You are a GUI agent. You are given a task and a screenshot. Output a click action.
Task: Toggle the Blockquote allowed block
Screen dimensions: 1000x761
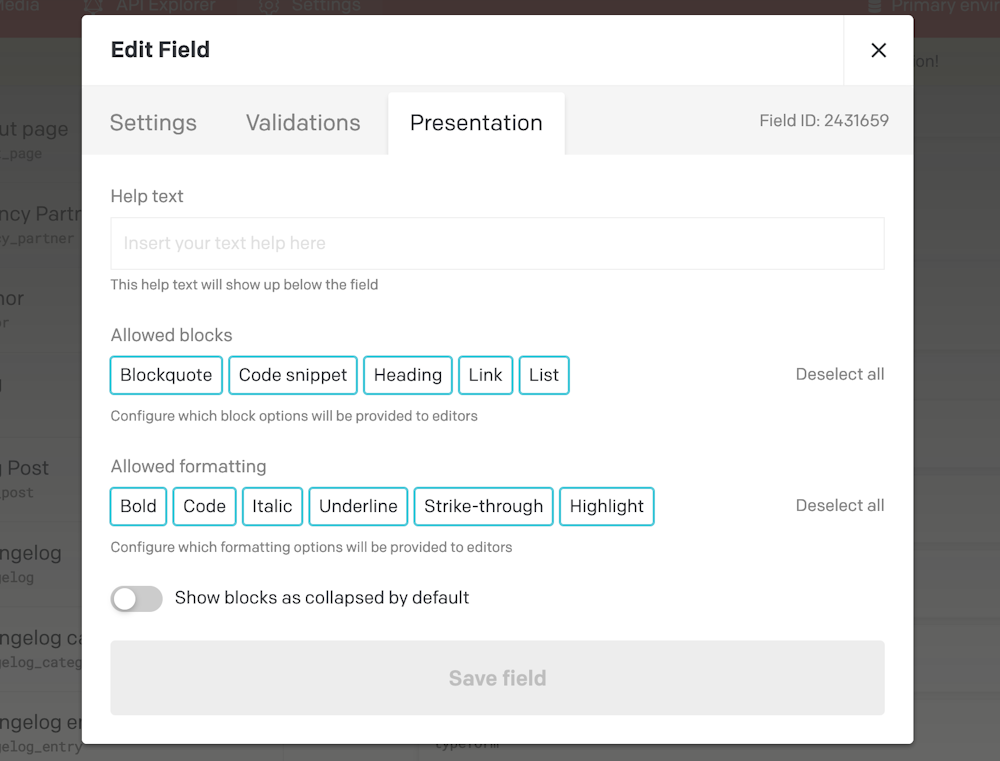pyautogui.click(x=166, y=375)
